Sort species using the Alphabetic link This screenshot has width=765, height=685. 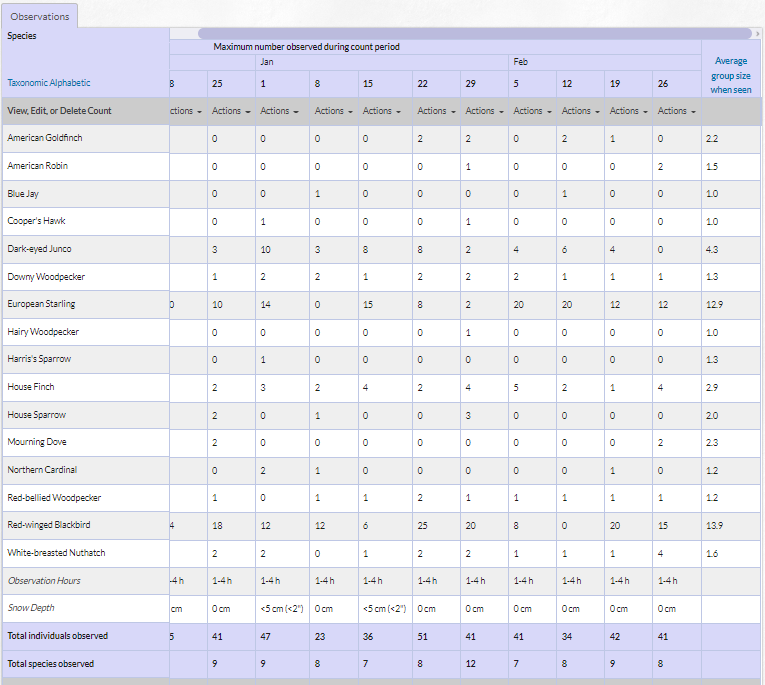tap(70, 83)
